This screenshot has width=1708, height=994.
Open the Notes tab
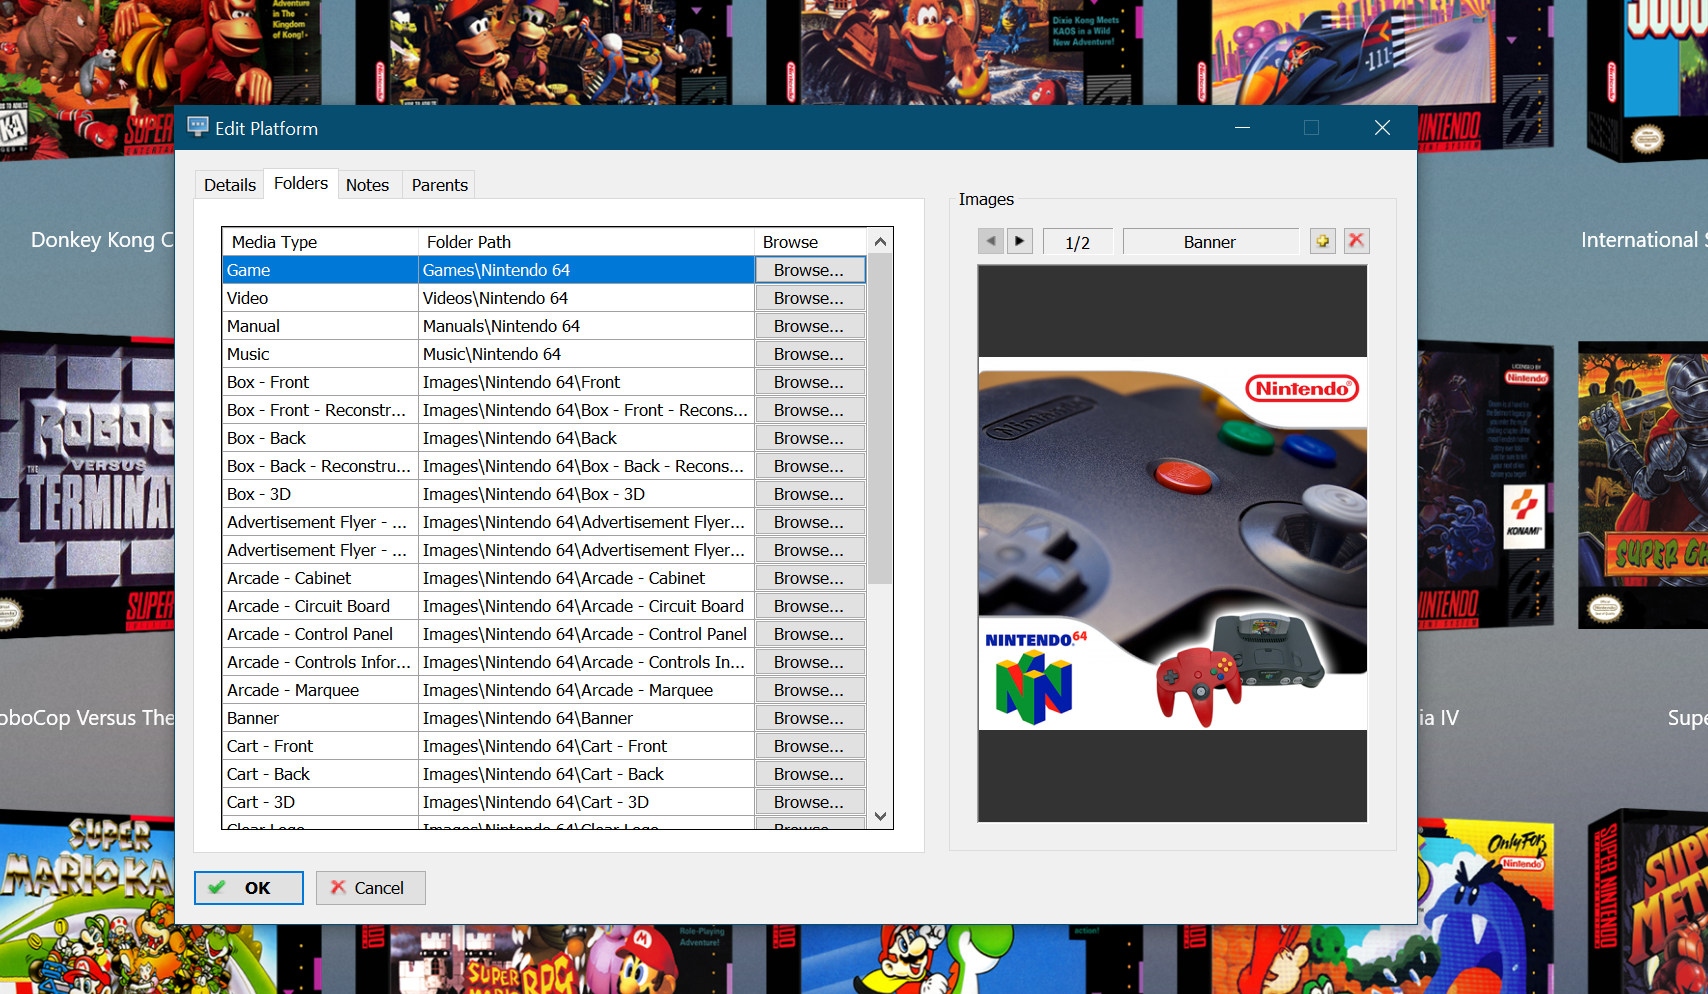(x=367, y=185)
